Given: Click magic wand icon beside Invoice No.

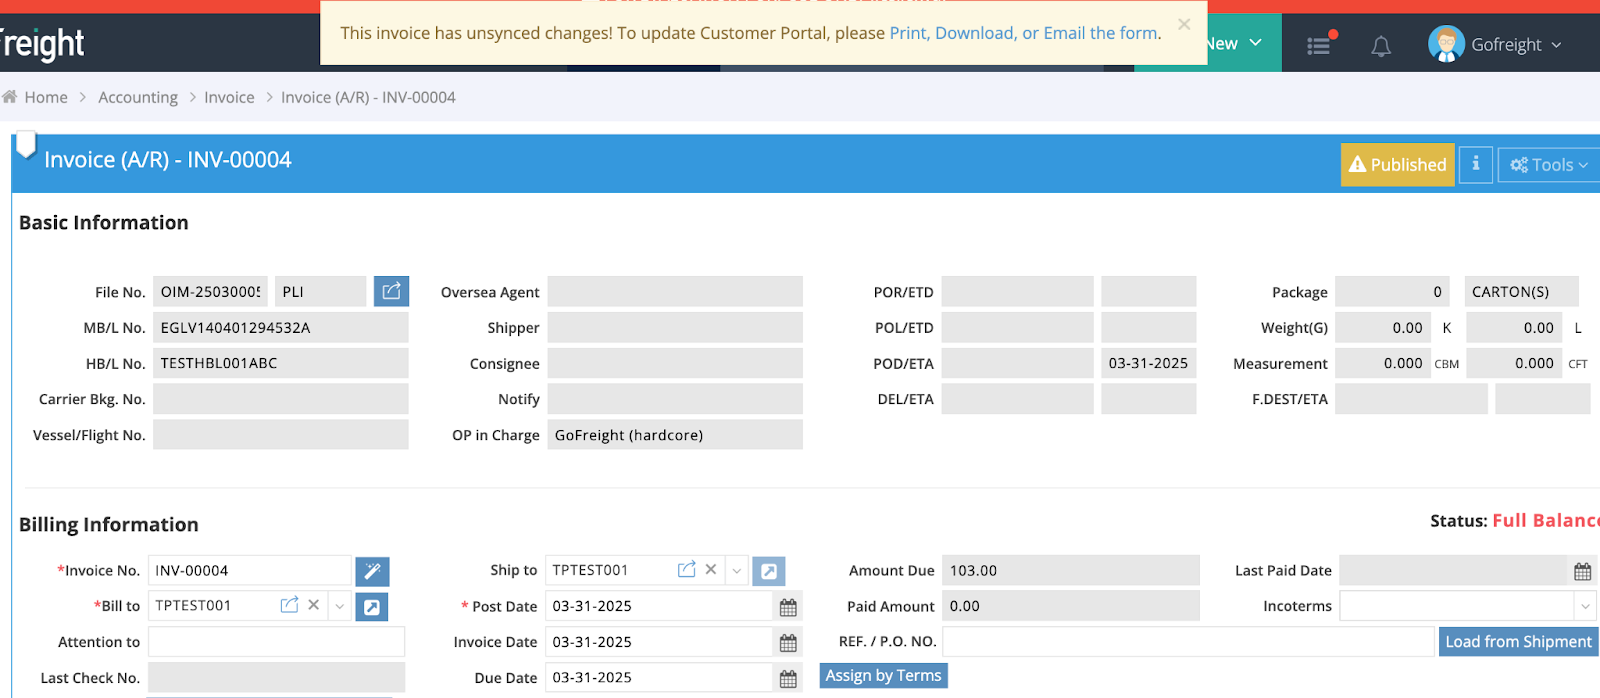Looking at the screenshot, I should point(372,571).
